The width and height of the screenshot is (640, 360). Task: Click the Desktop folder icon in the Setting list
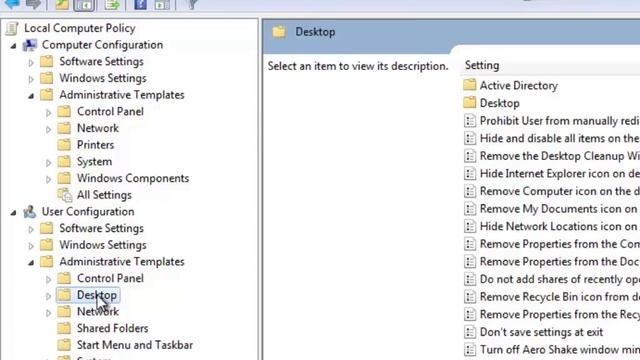469,102
